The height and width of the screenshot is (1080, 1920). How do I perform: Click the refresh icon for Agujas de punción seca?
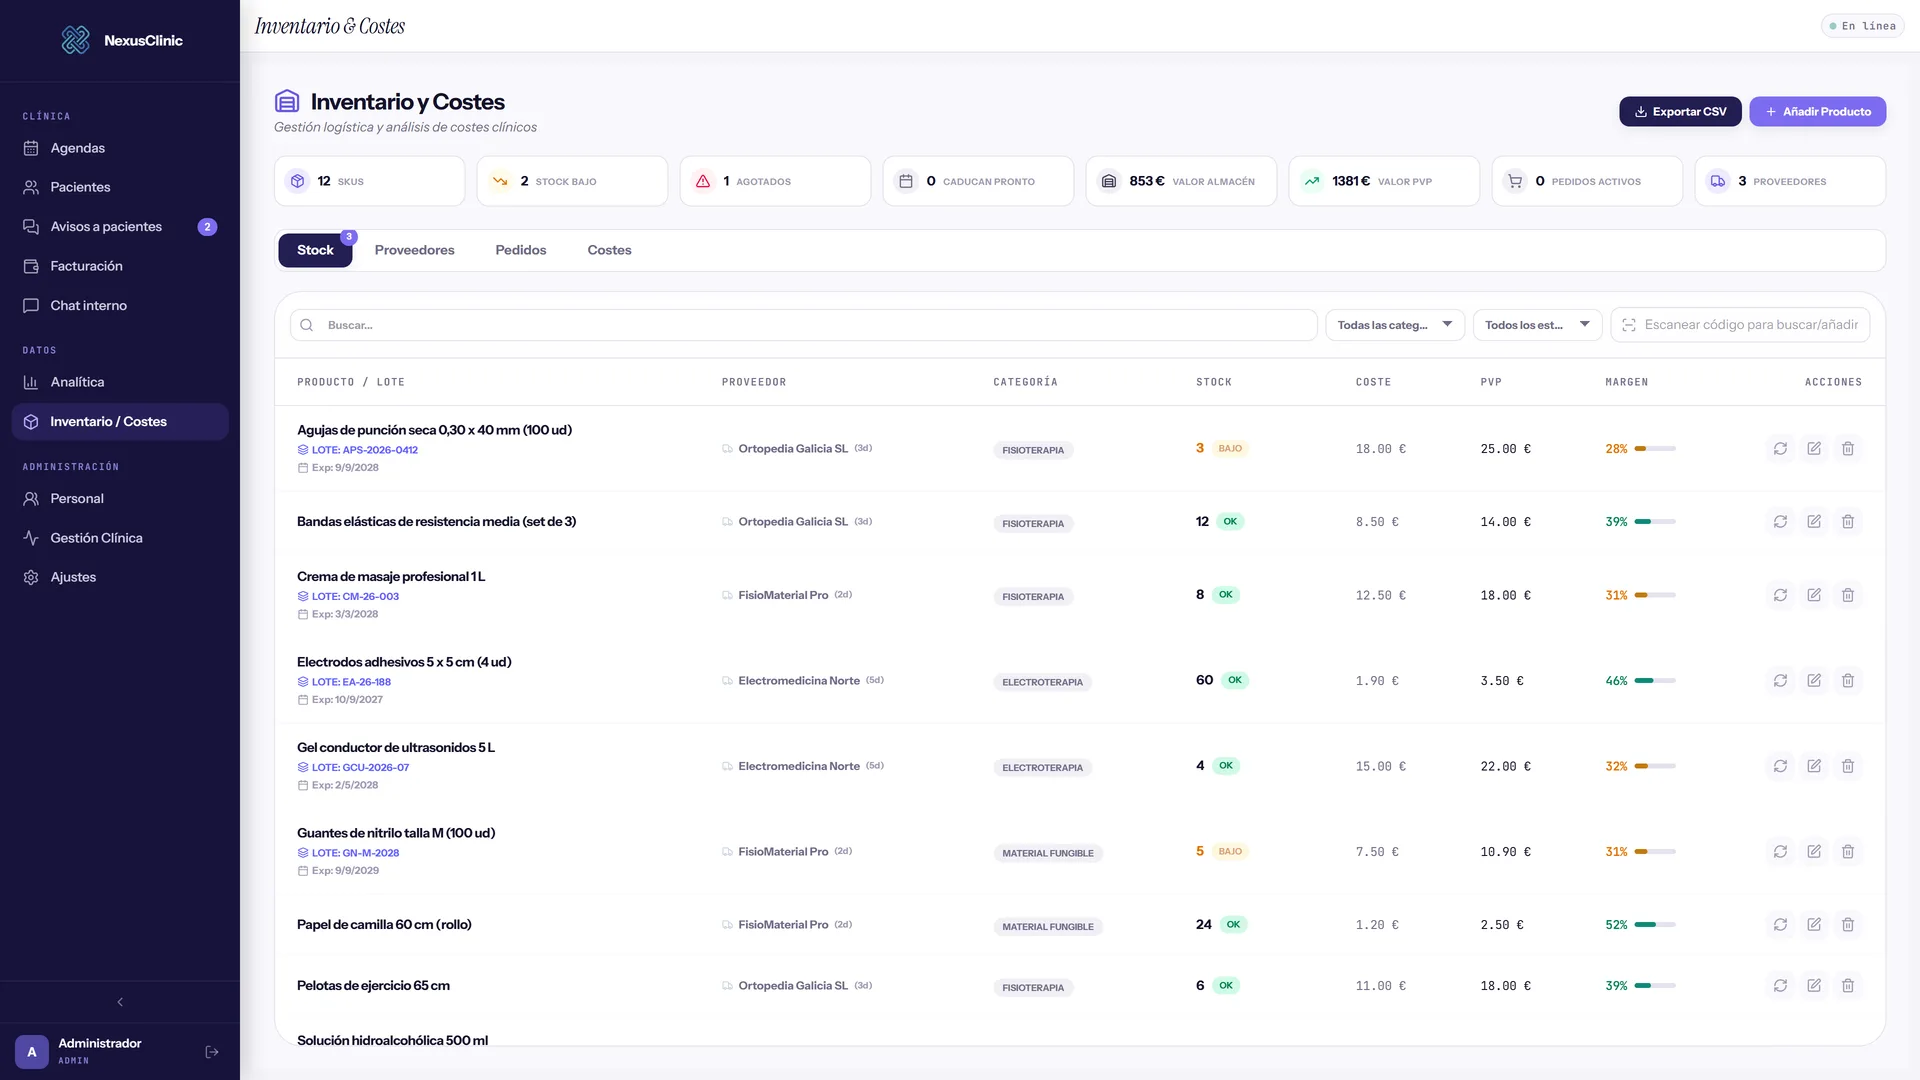coord(1780,449)
